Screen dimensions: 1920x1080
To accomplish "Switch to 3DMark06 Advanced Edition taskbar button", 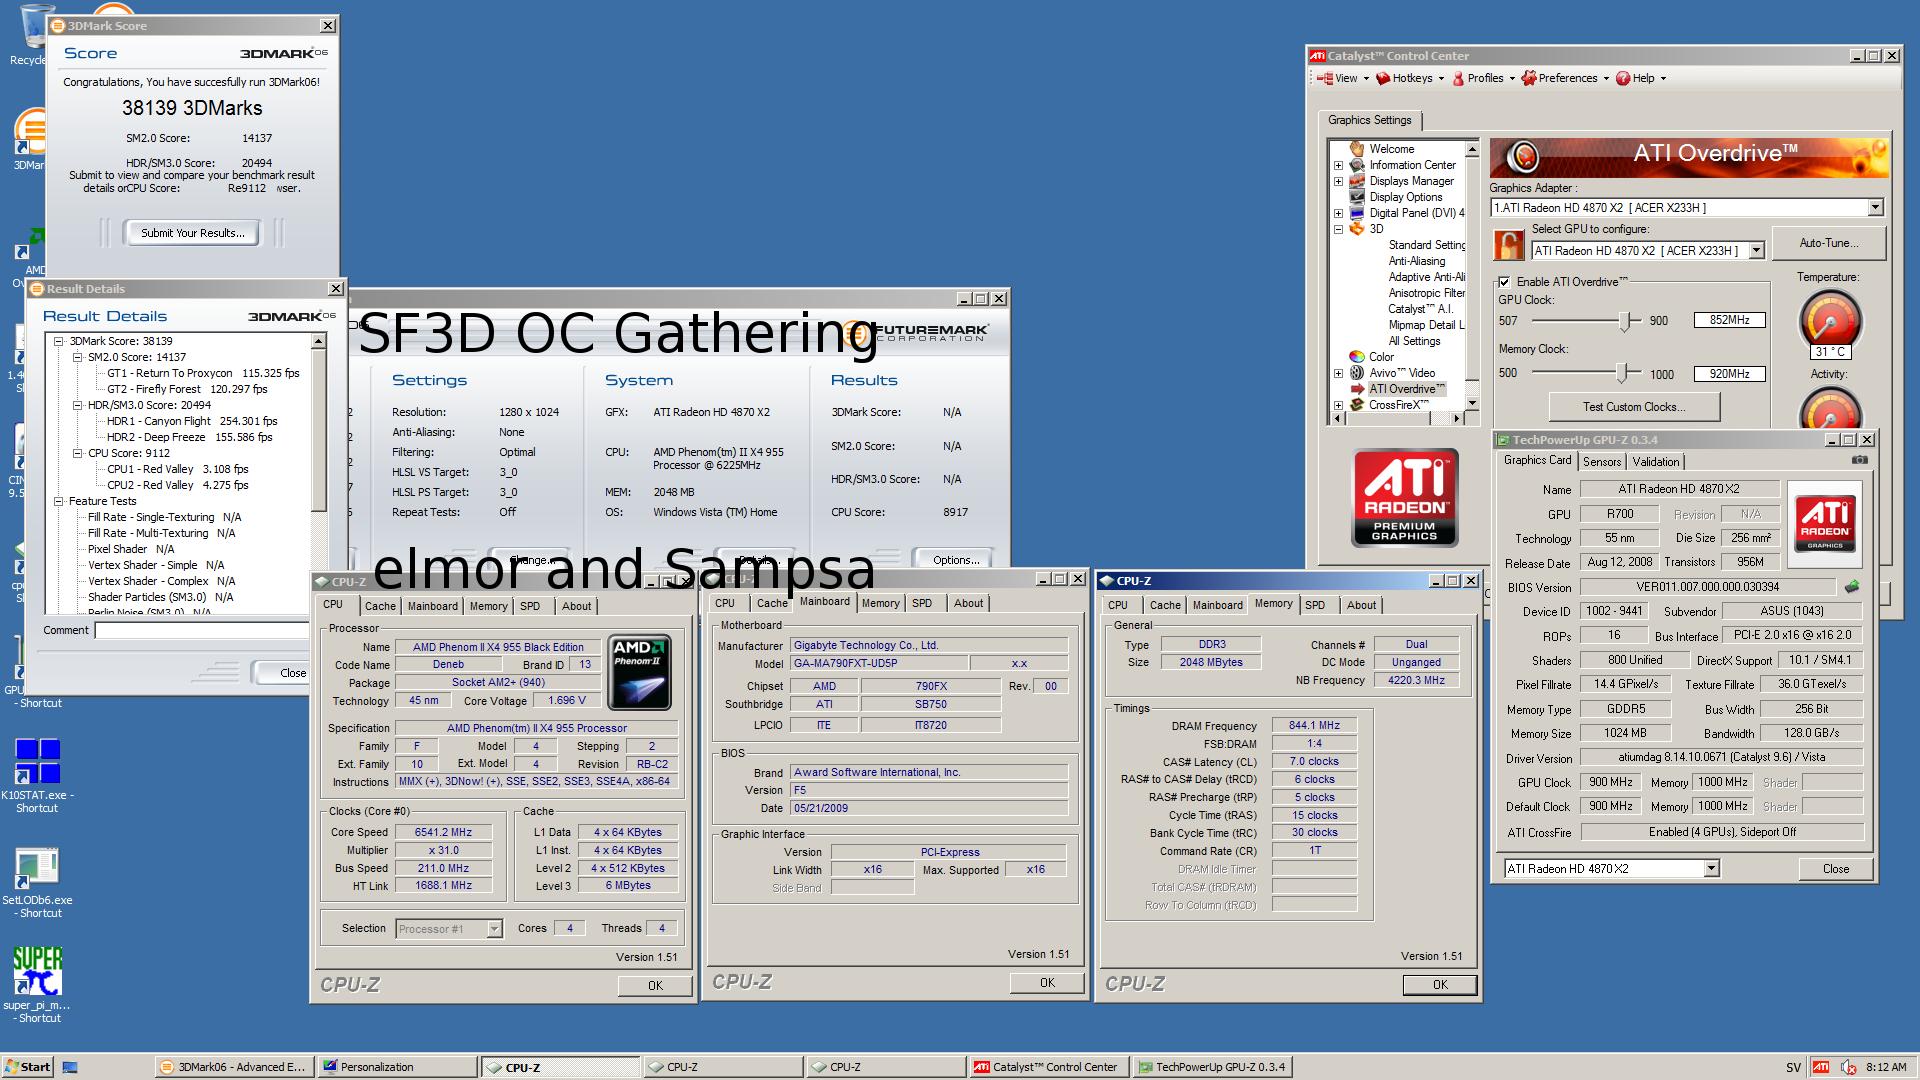I will (x=234, y=1067).
